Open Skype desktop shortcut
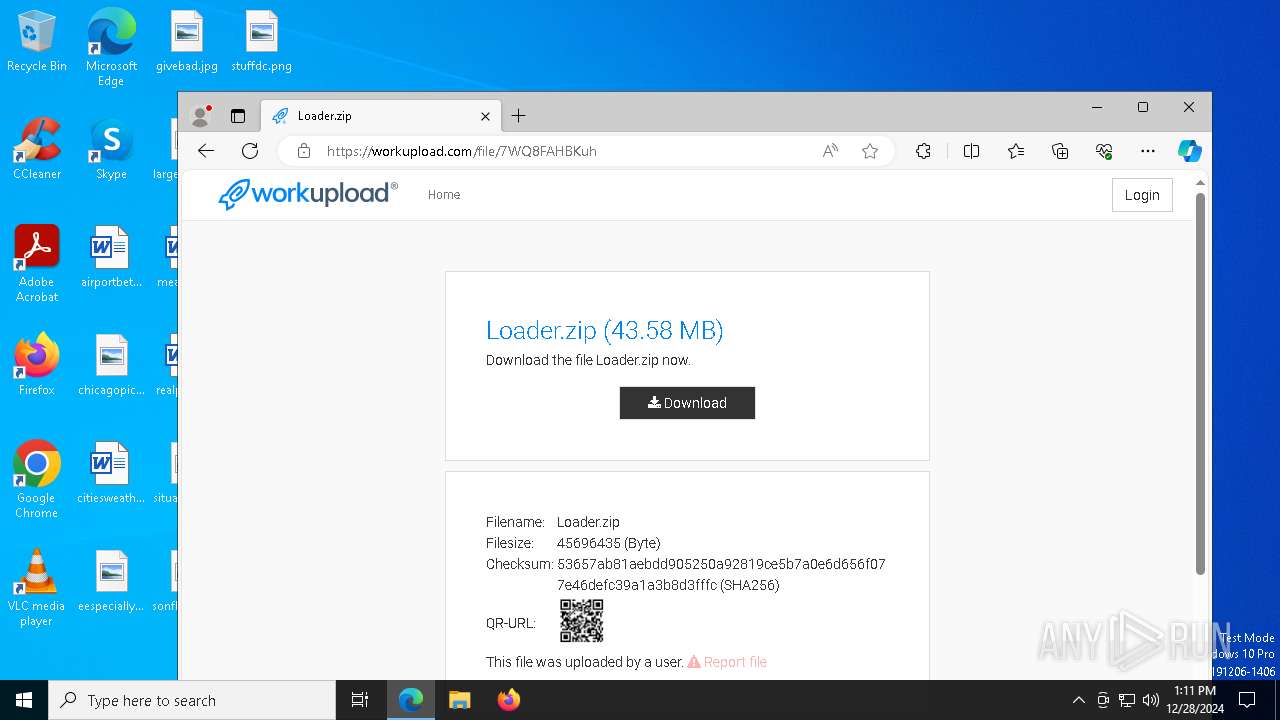 (x=111, y=150)
